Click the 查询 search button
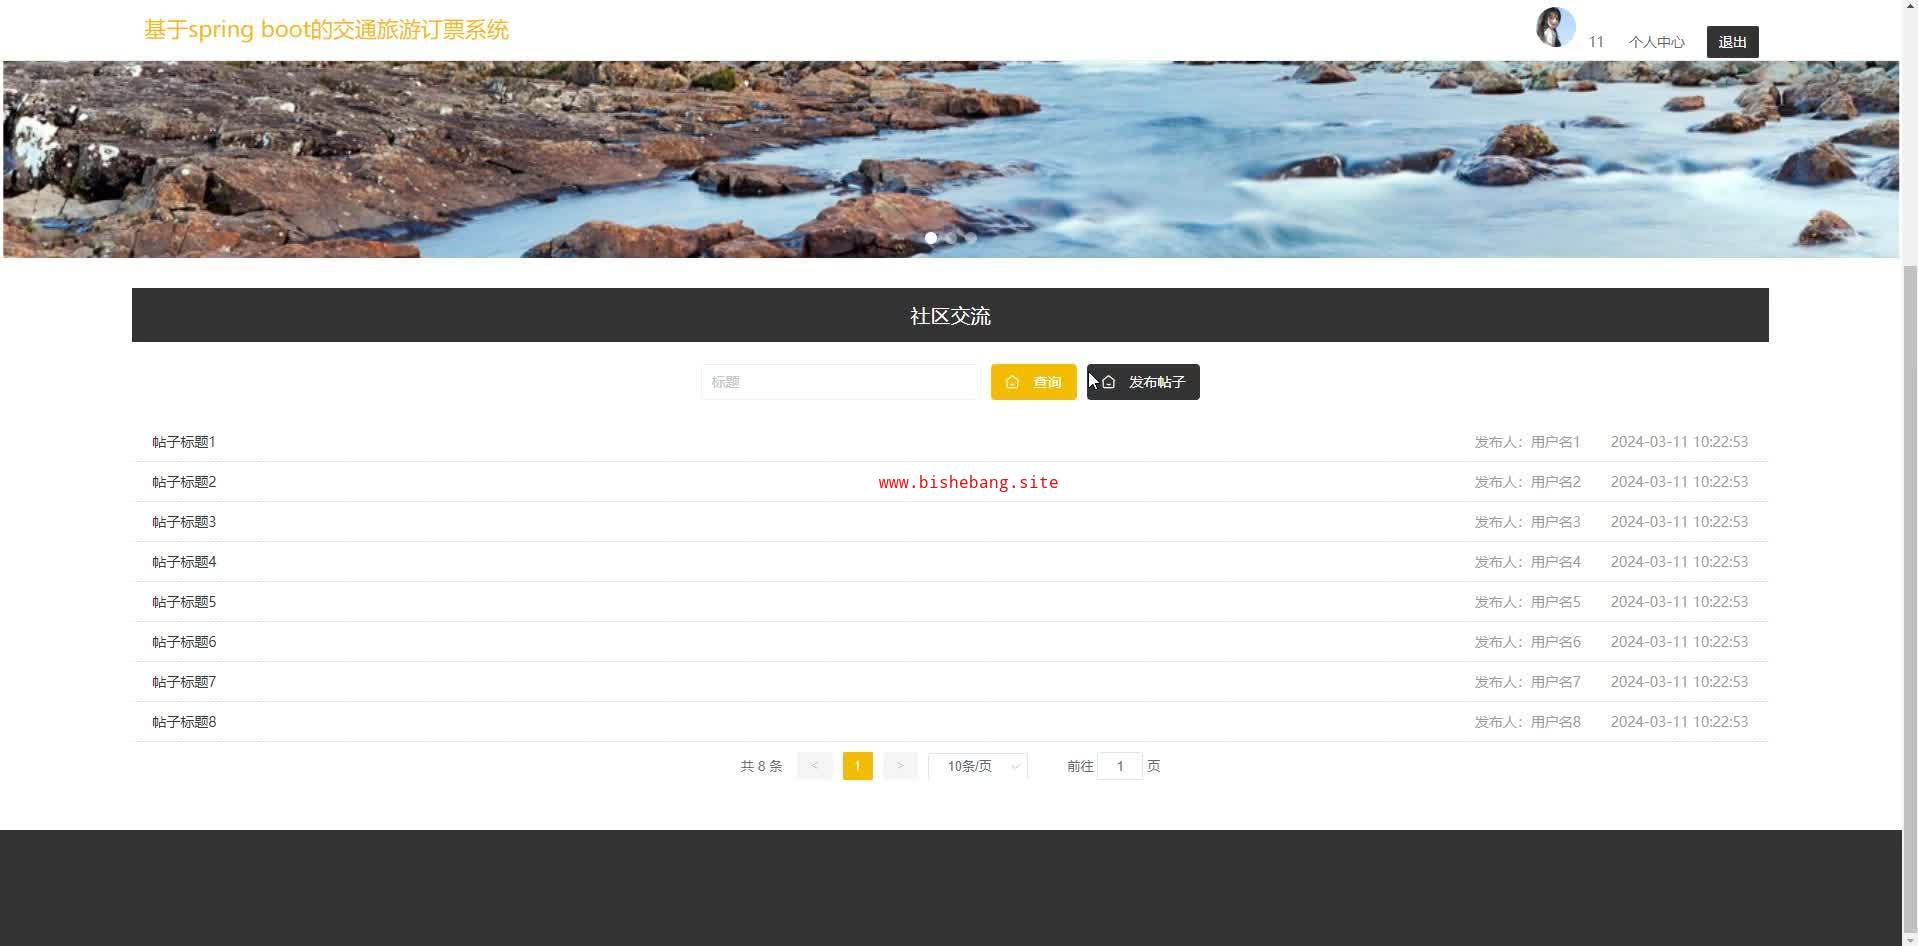 1033,382
